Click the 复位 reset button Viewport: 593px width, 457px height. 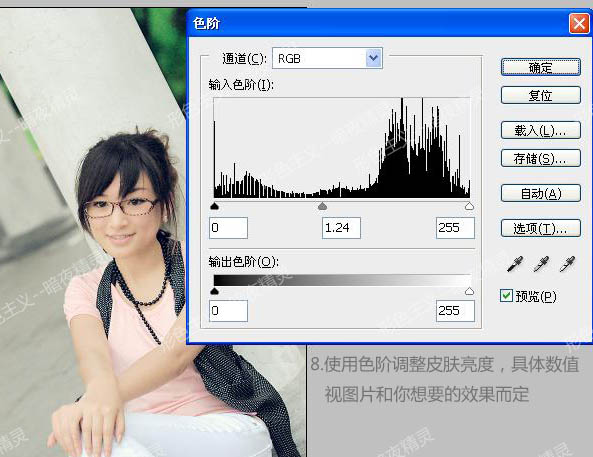pos(541,95)
